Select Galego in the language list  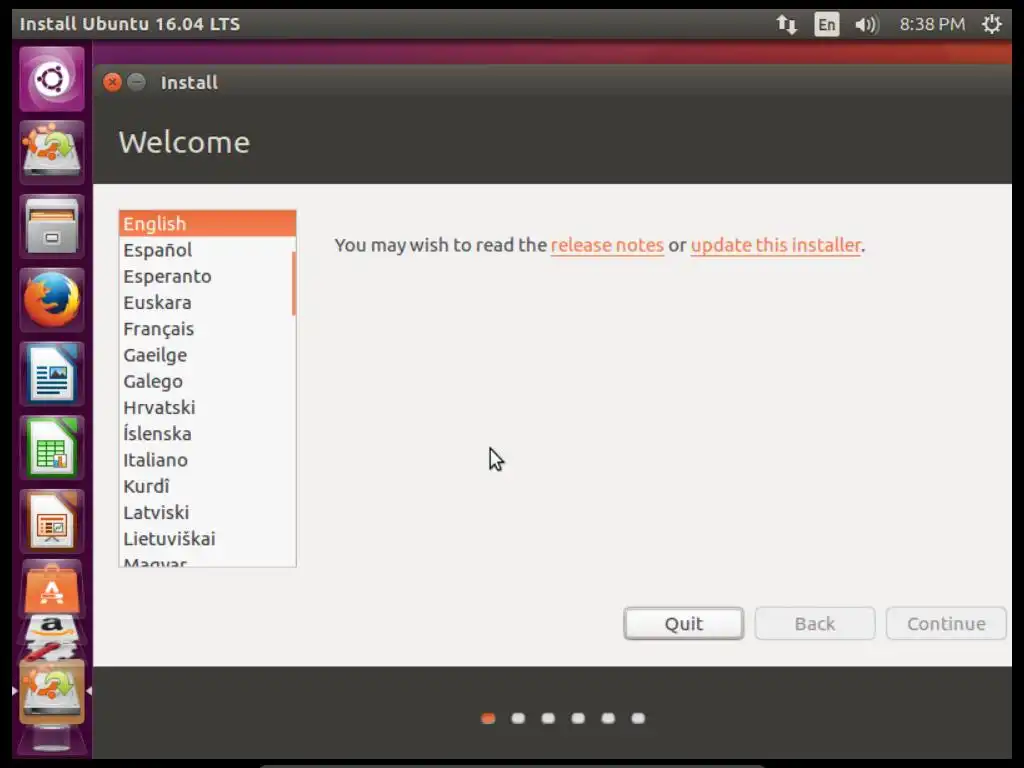click(206, 381)
